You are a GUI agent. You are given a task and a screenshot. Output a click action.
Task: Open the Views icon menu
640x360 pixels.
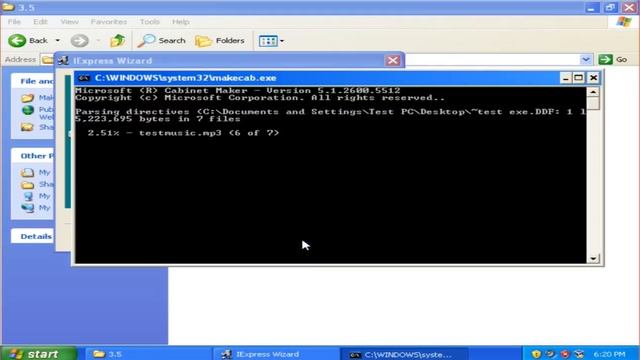(x=271, y=40)
